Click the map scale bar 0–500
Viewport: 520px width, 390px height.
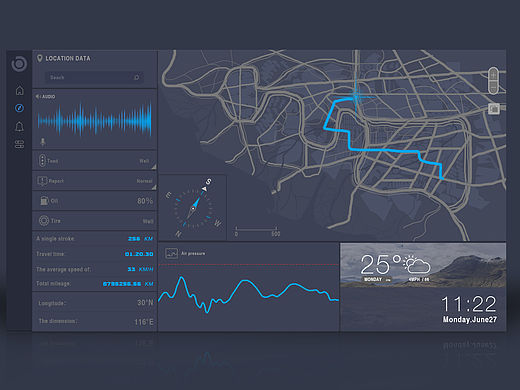pos(256,231)
